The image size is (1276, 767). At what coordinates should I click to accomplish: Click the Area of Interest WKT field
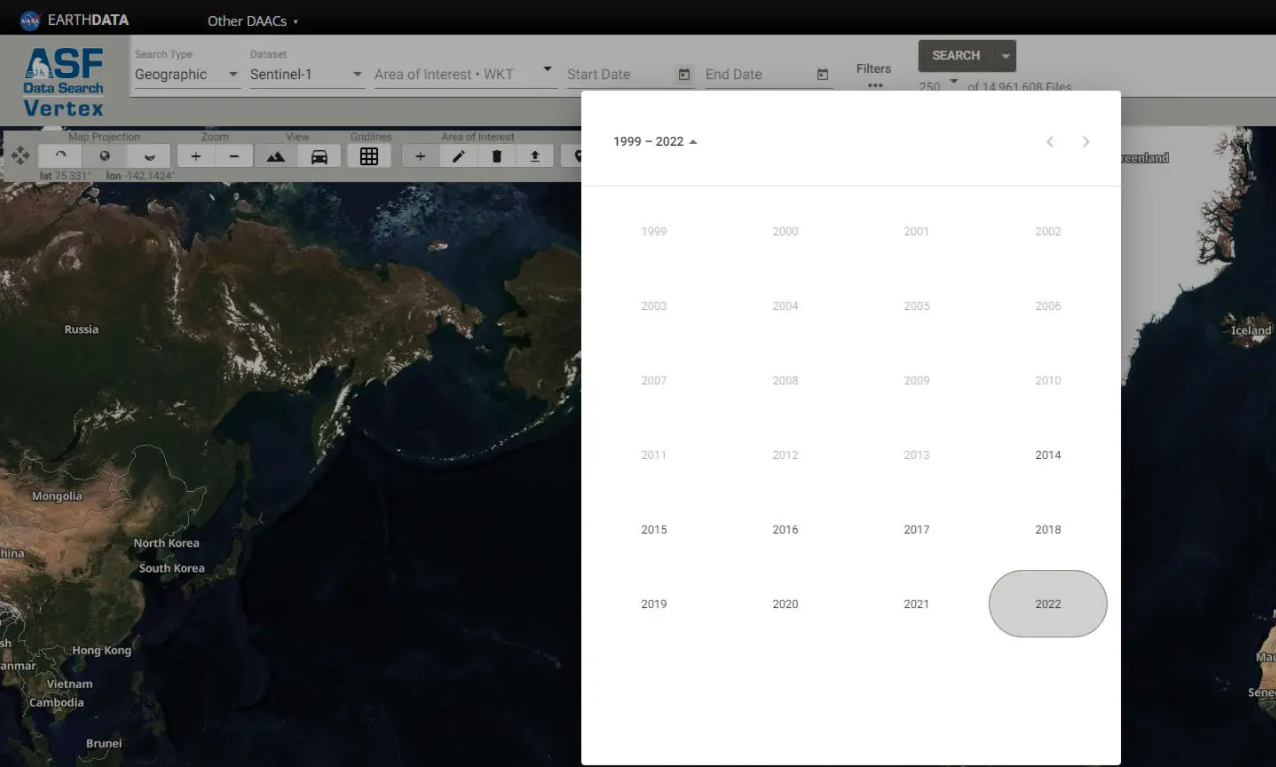(x=456, y=75)
